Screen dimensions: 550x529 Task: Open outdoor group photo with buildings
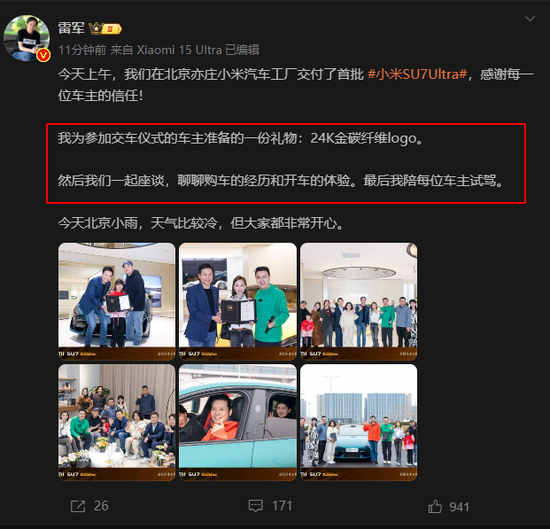coord(358,422)
